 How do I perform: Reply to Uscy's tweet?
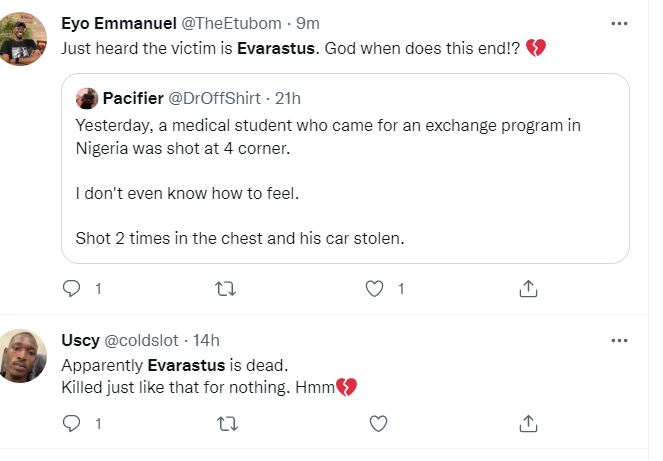click(71, 423)
